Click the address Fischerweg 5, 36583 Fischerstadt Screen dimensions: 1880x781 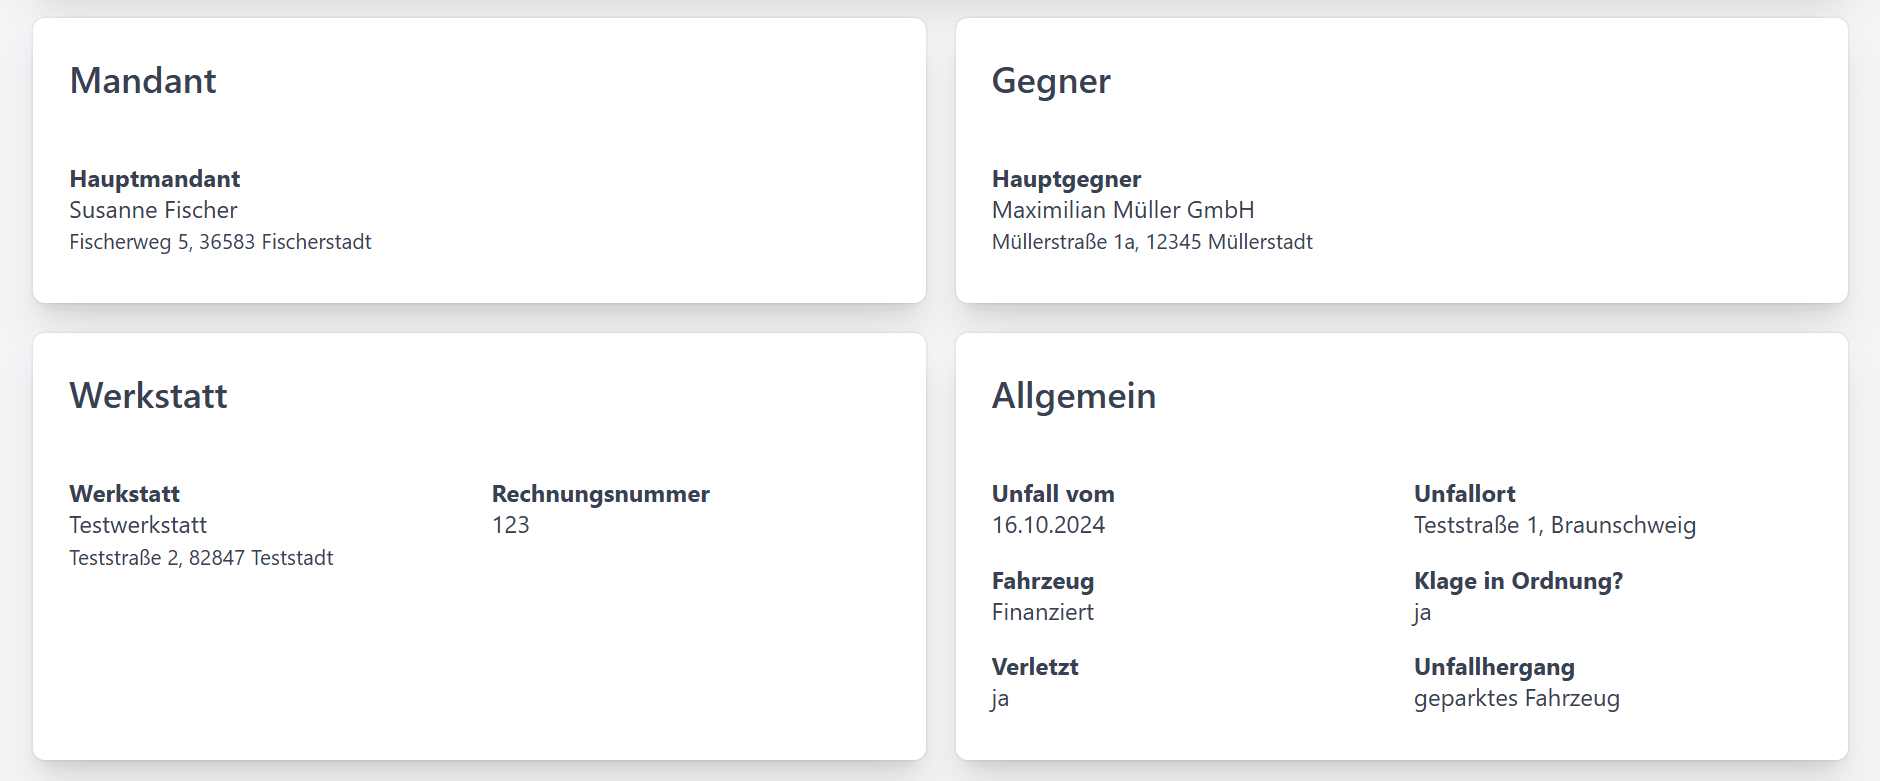pyautogui.click(x=220, y=242)
